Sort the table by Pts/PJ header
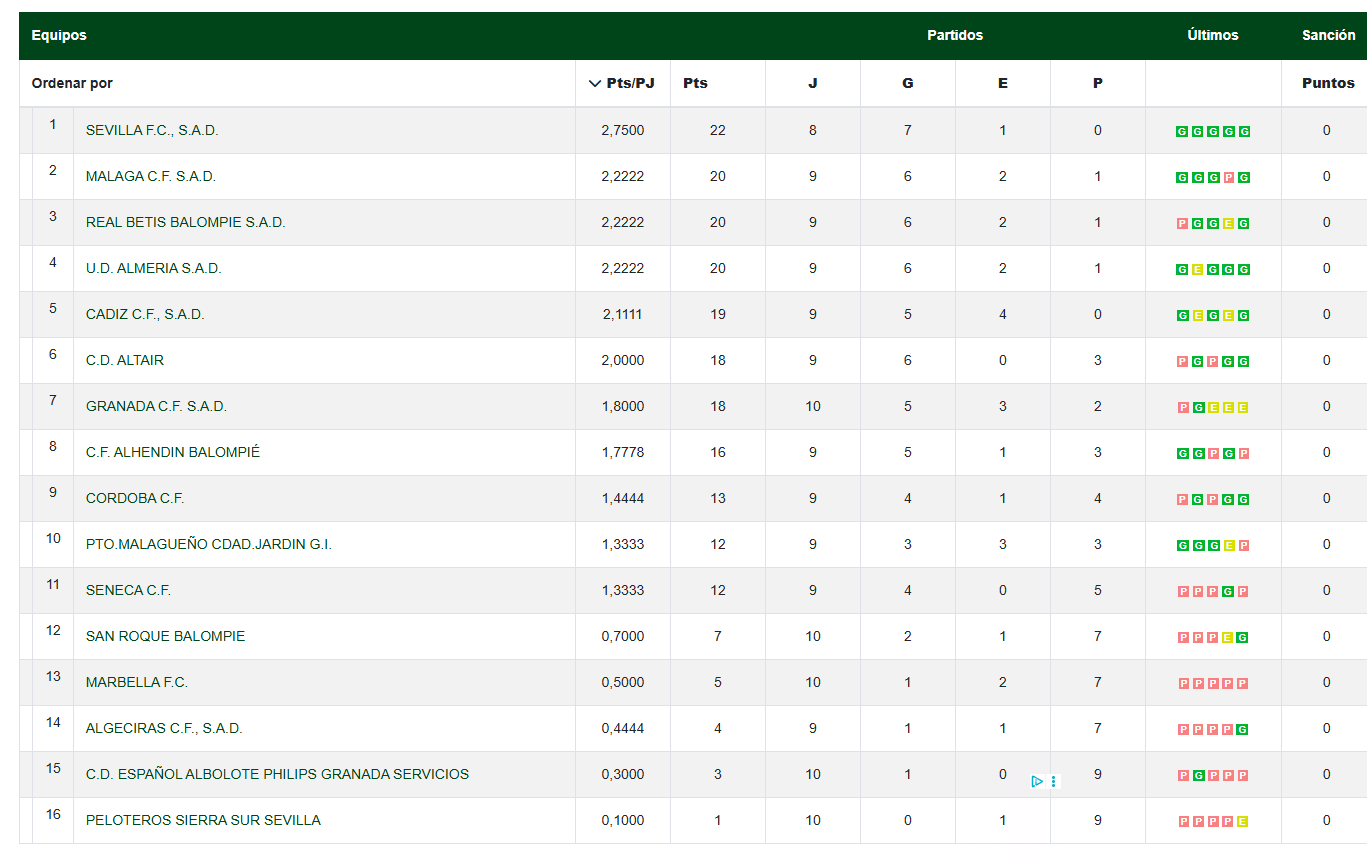This screenshot has height=859, width=1367. click(x=631, y=83)
